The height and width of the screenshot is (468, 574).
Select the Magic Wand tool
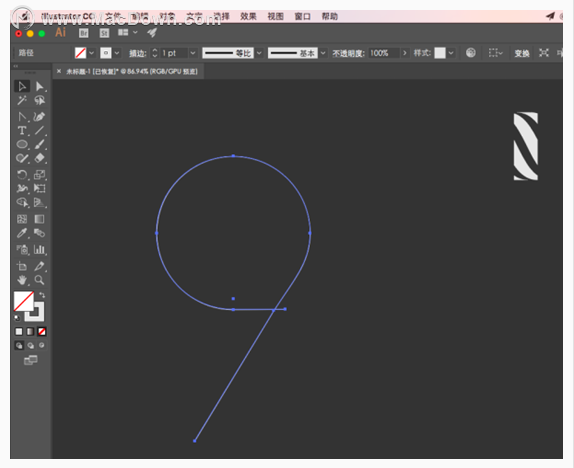click(x=22, y=100)
